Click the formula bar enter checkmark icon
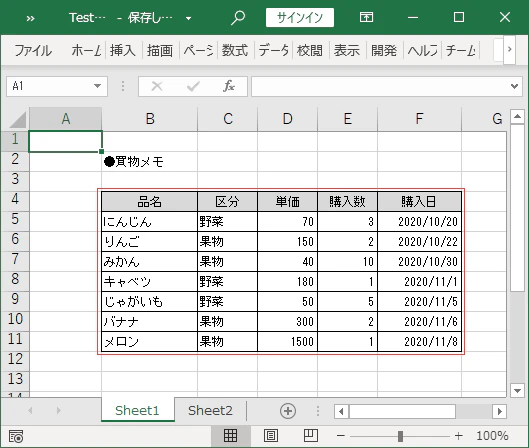Viewport: 529px width, 448px height. (193, 86)
